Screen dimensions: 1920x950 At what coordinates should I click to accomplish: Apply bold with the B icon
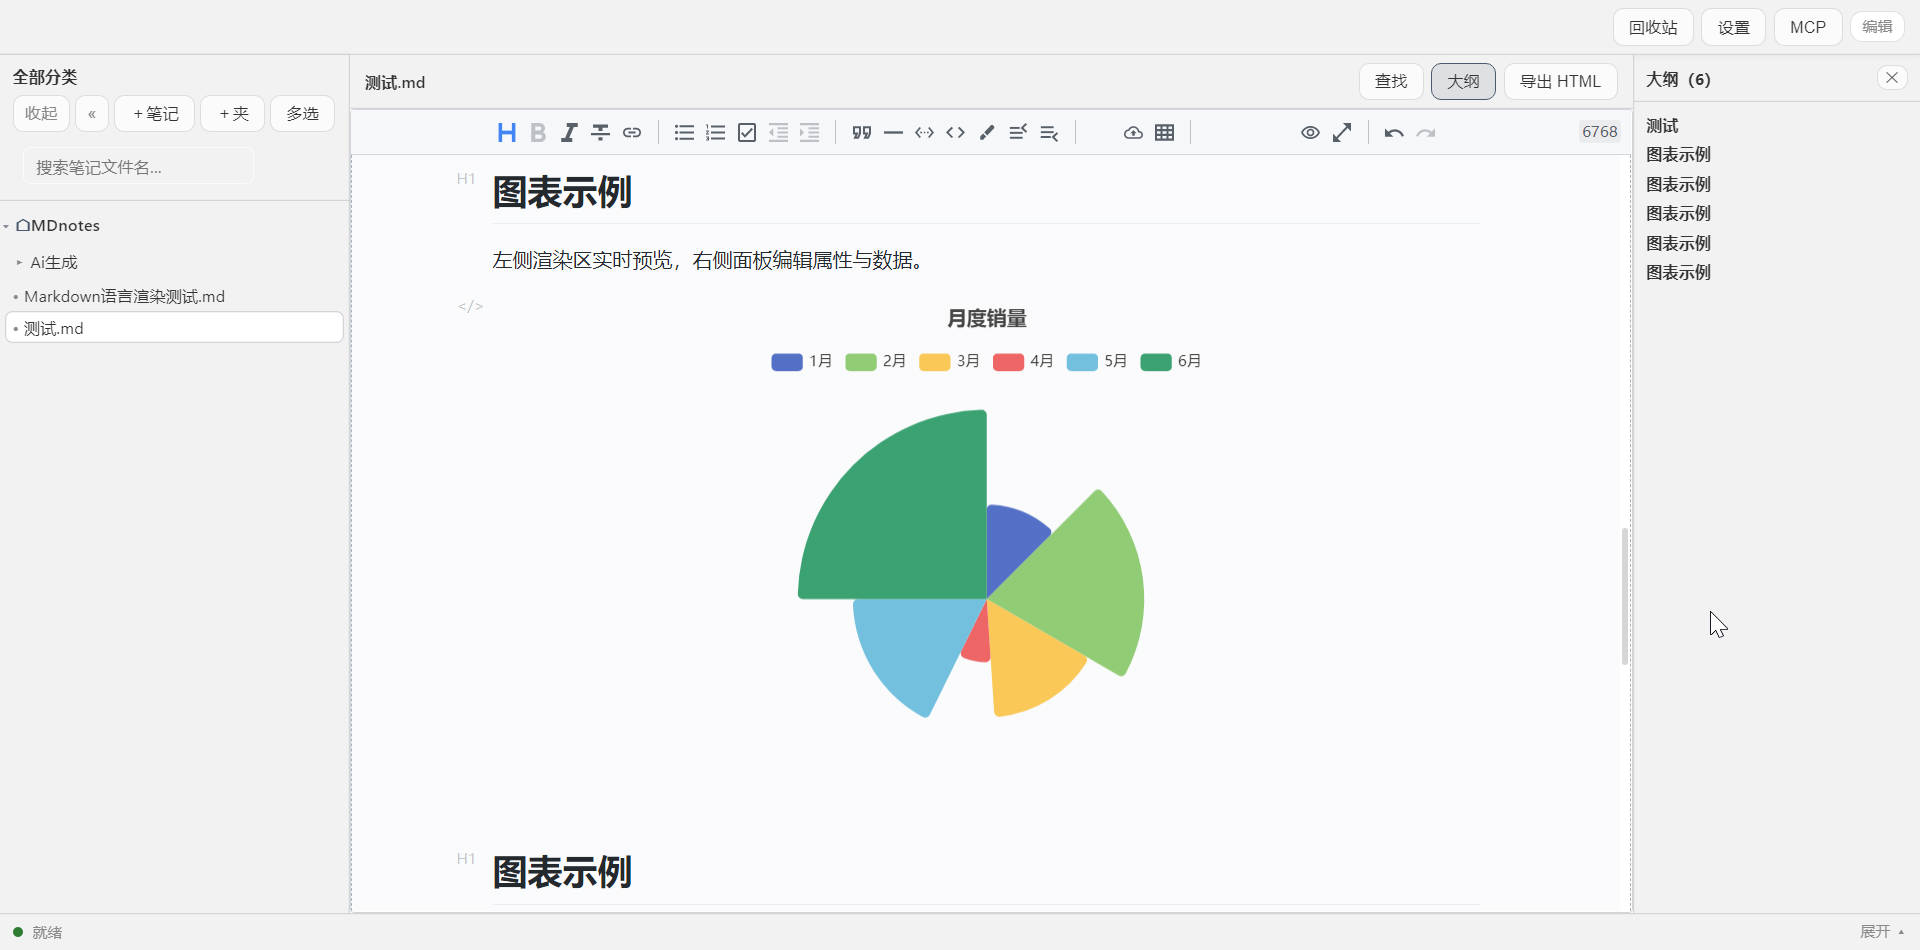coord(538,132)
